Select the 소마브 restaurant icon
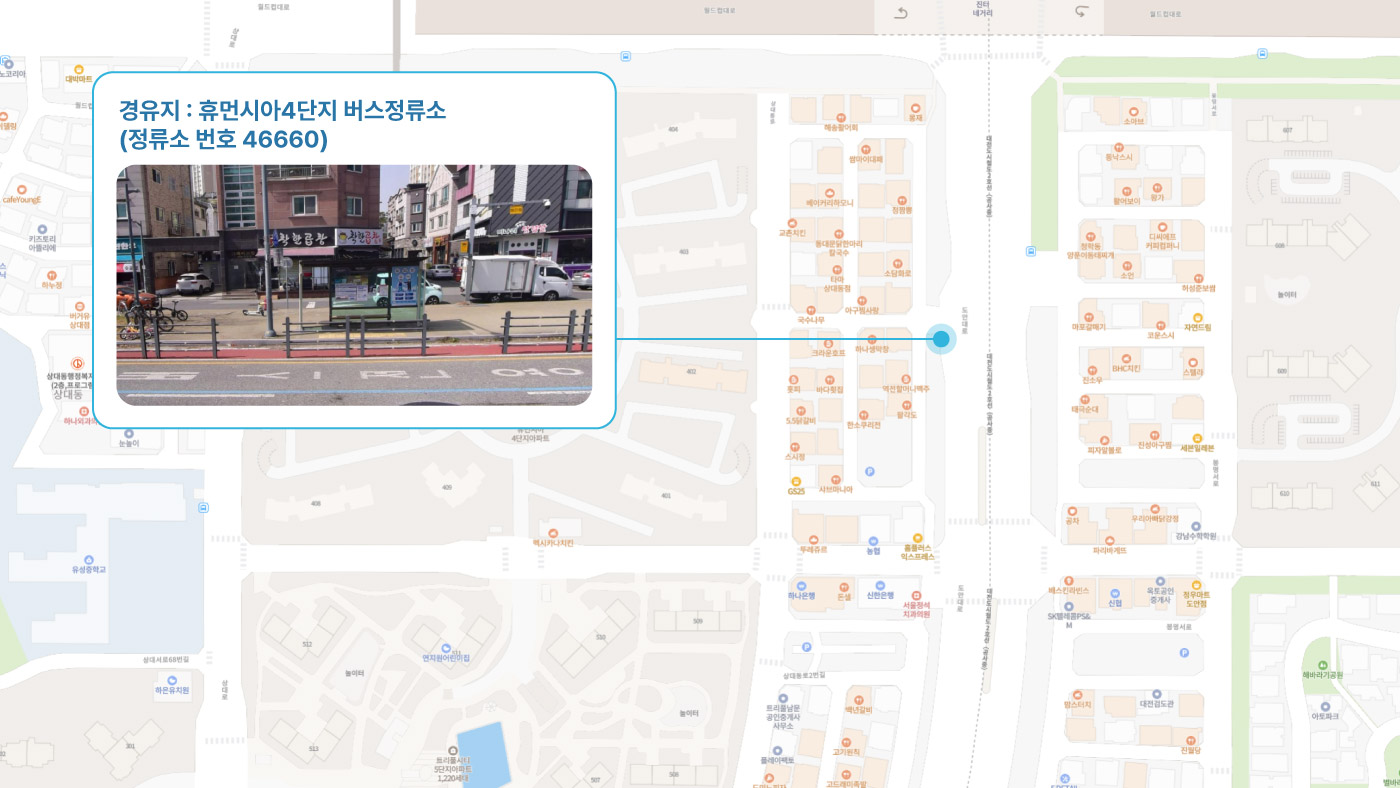This screenshot has width=1400, height=788. coord(1132,111)
